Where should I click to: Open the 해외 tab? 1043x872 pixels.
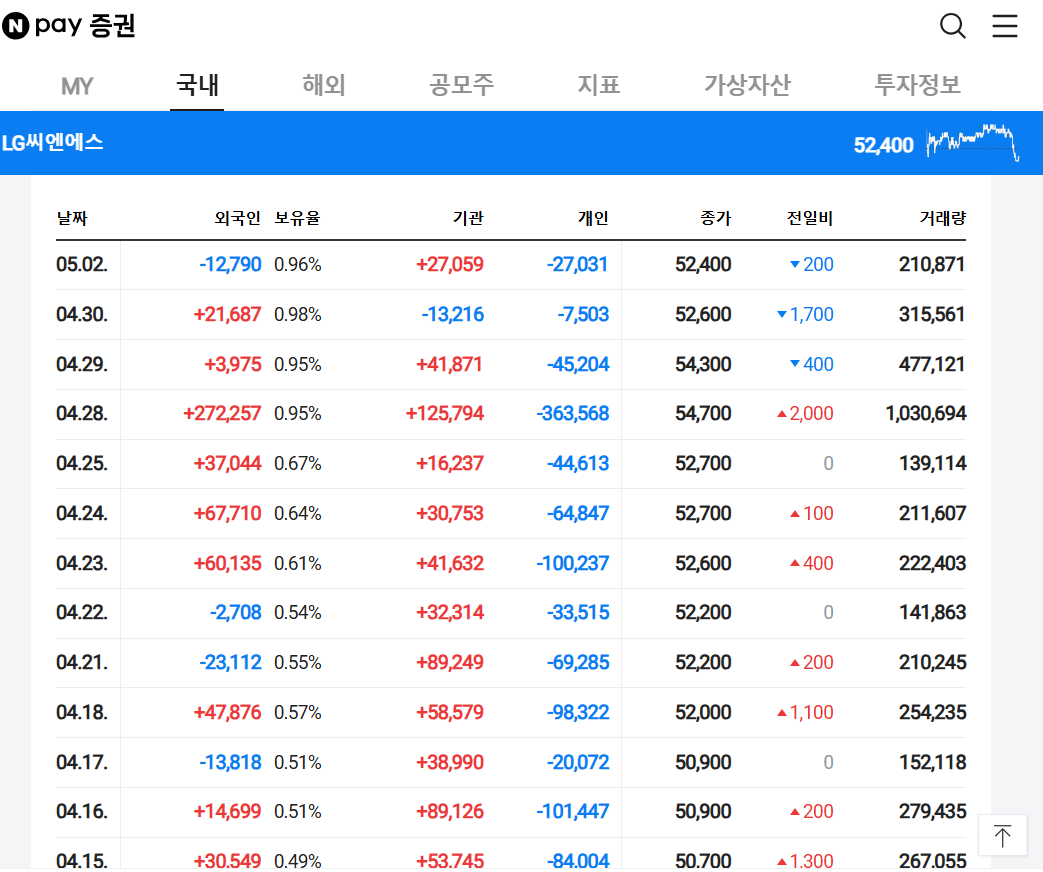click(x=324, y=85)
